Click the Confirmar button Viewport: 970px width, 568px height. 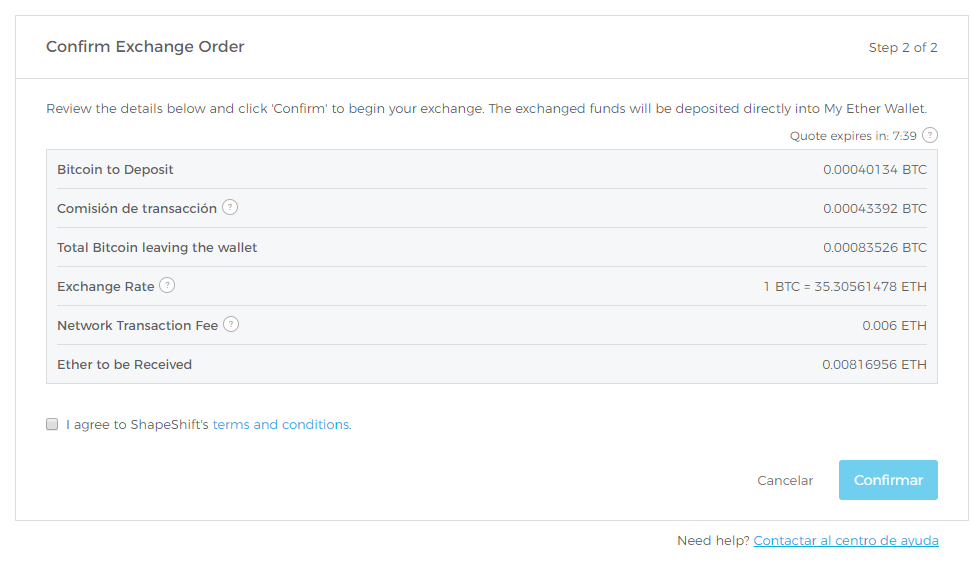[x=888, y=480]
